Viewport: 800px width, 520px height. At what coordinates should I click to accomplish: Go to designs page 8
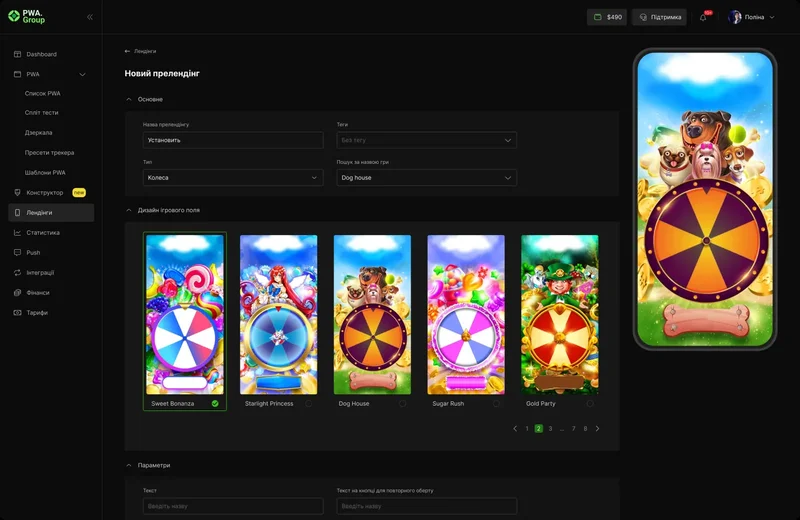(585, 429)
